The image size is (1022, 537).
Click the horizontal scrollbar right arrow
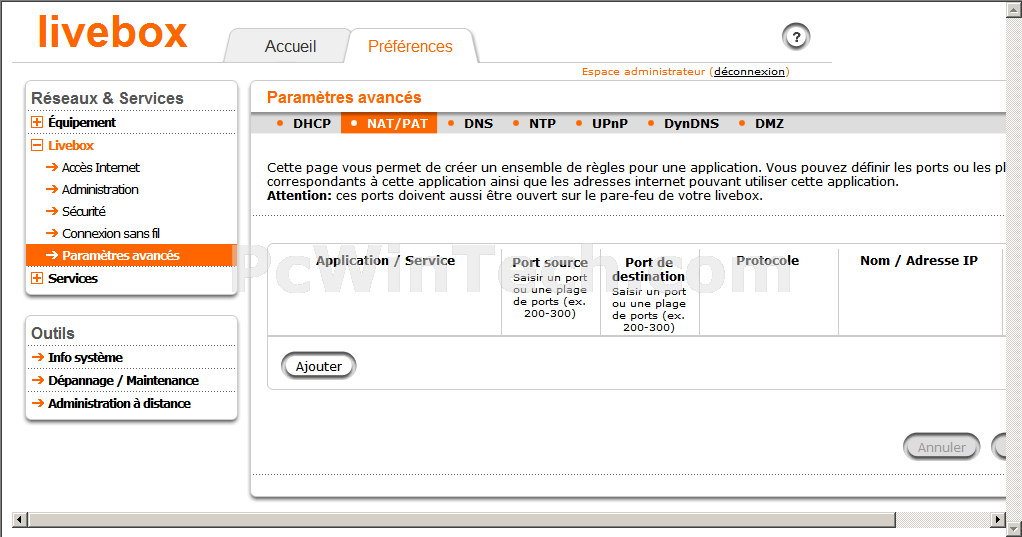[x=998, y=519]
